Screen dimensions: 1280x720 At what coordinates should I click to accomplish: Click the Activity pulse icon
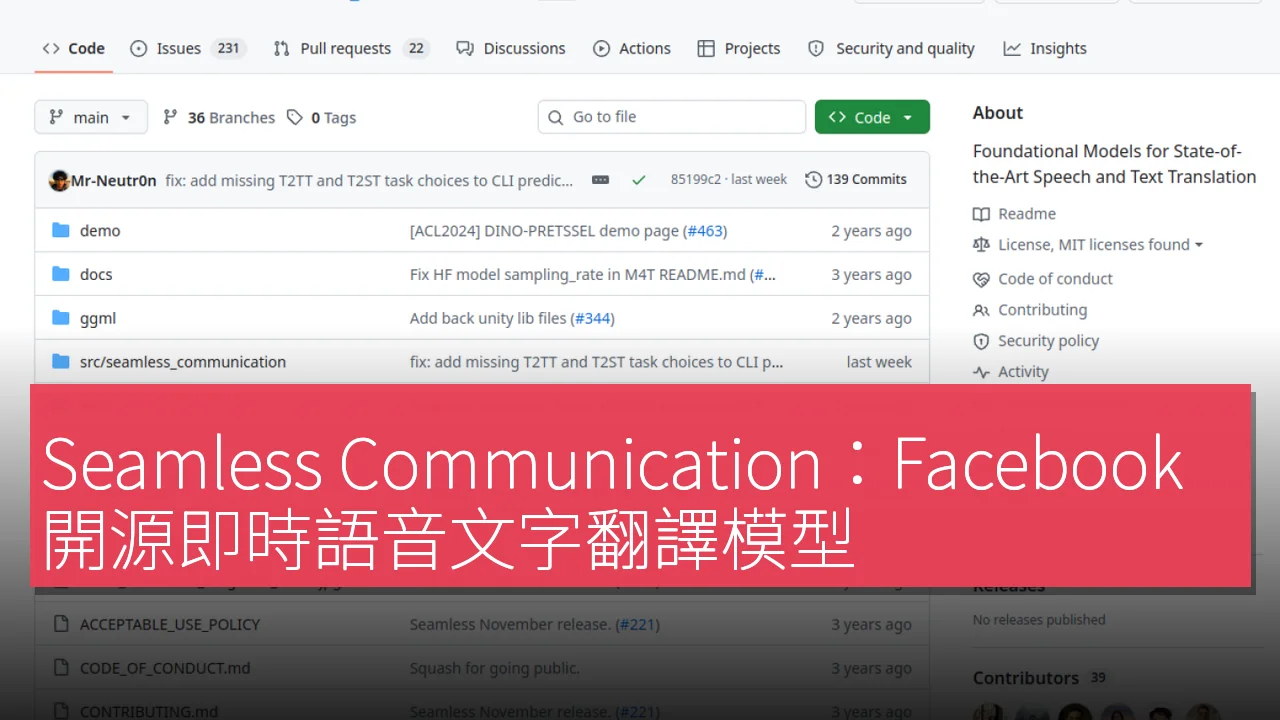(981, 372)
